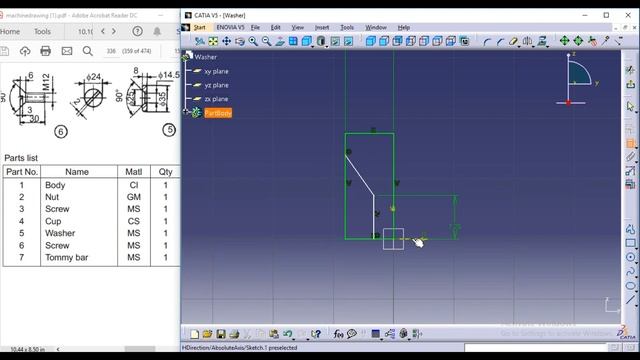Select the Mirror tool
This screenshot has width=640, height=360.
[527, 41]
